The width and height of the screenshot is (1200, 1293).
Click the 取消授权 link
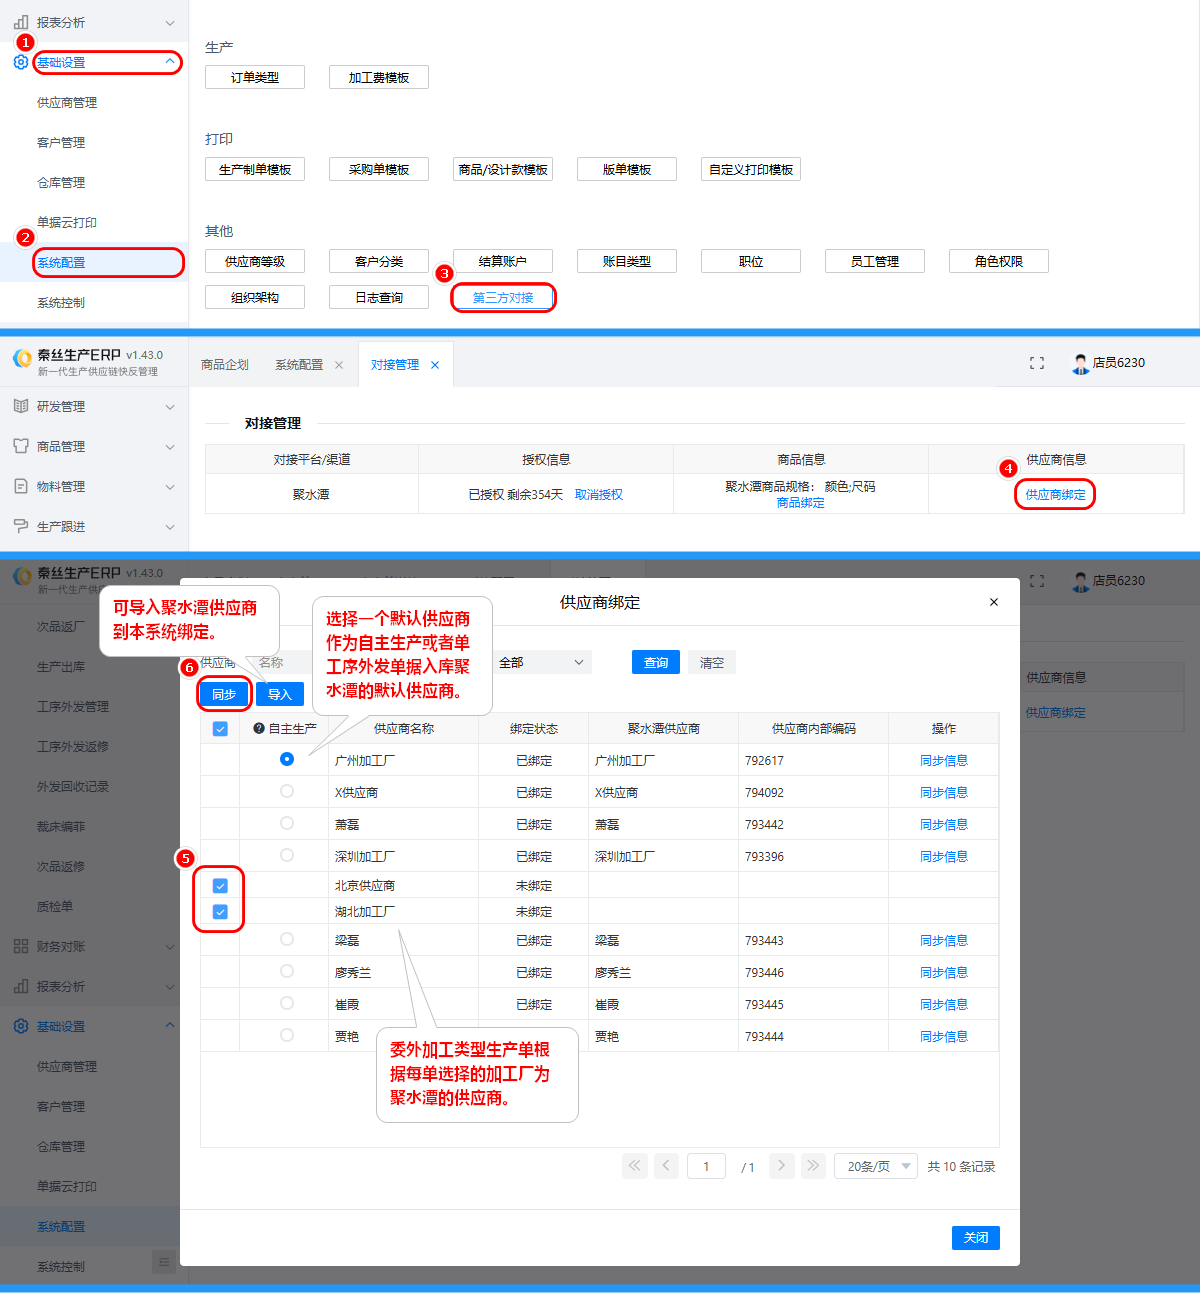[599, 495]
